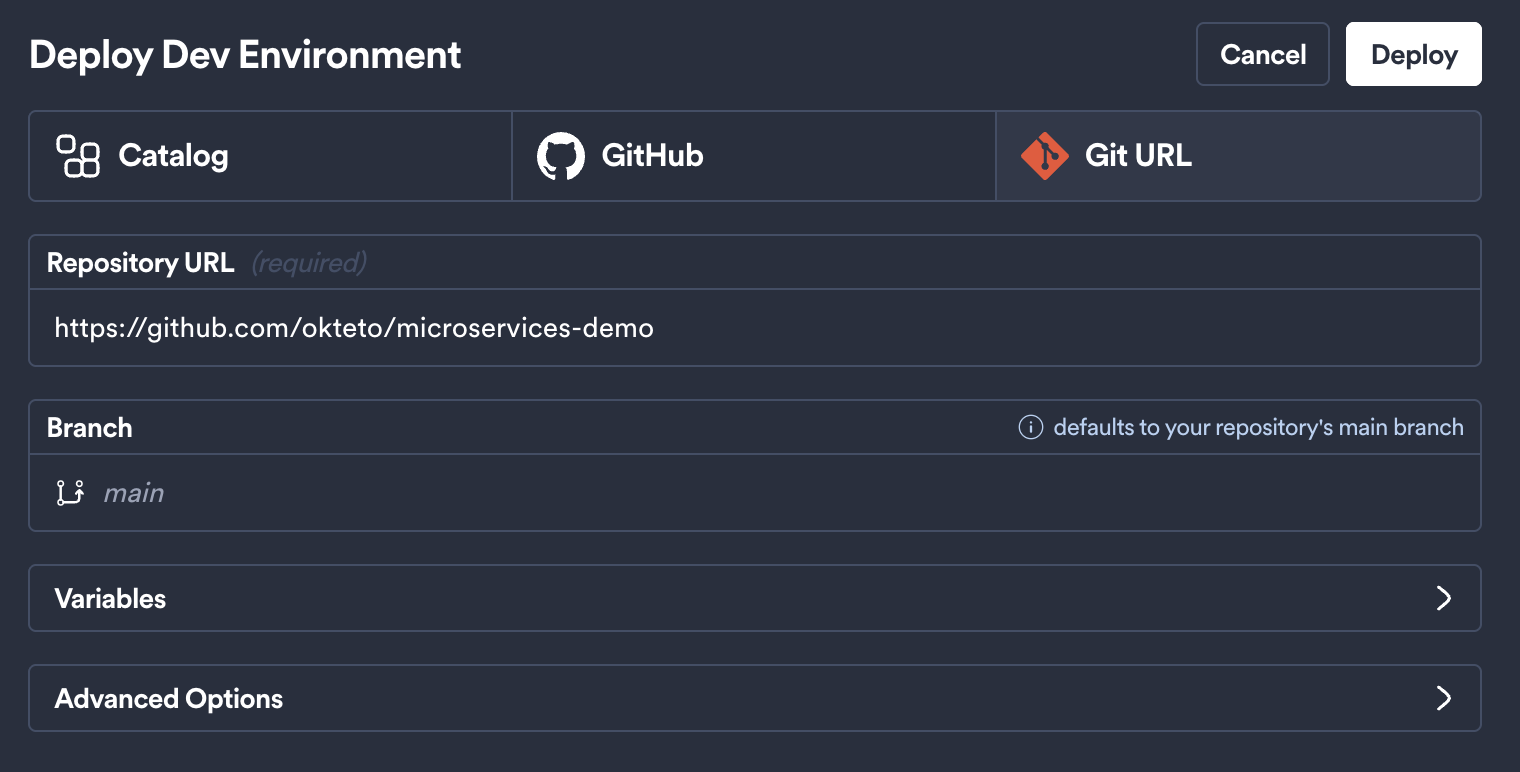Screen dimensions: 1520x772
Task: Collapse the Variables panel row
Action: pyautogui.click(x=760, y=598)
